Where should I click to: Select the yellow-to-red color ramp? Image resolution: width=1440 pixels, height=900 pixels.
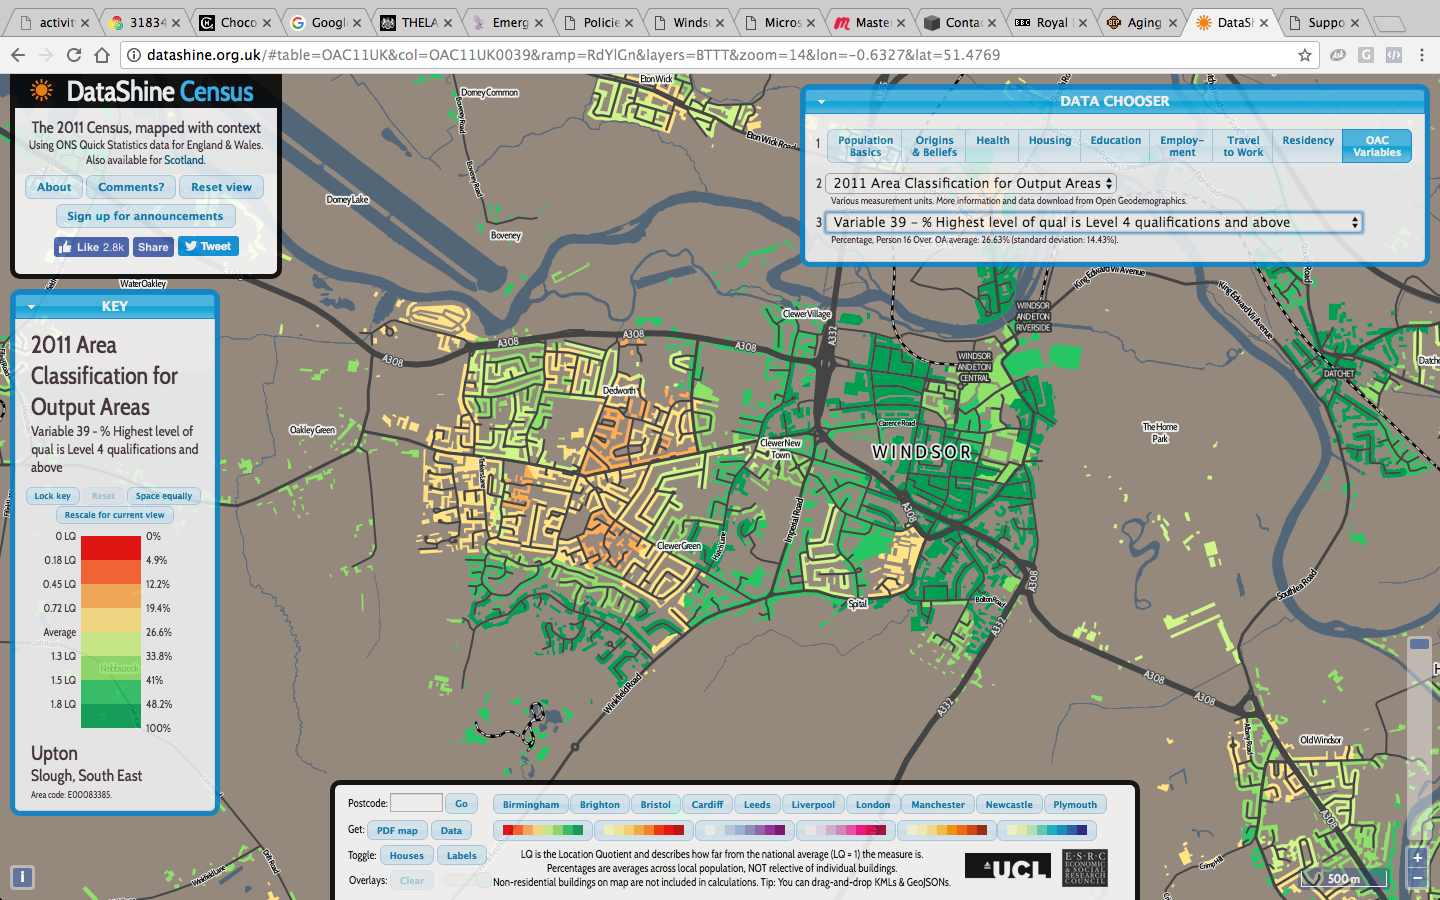[644, 830]
